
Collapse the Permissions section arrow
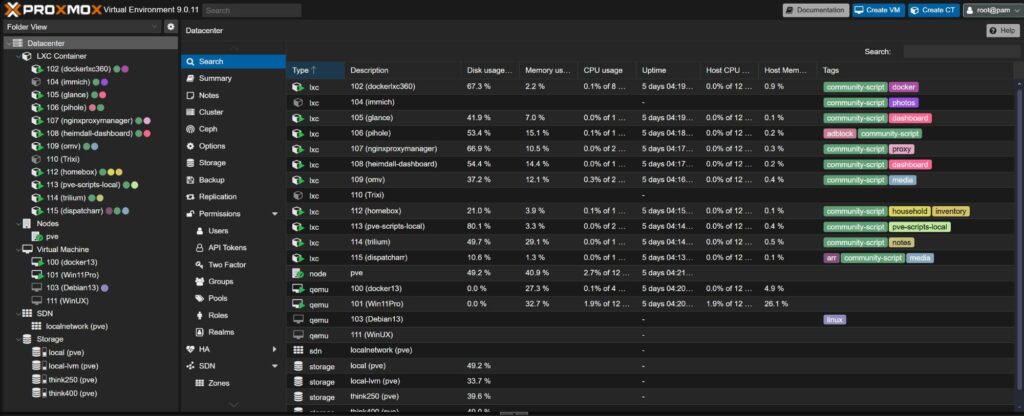click(274, 214)
